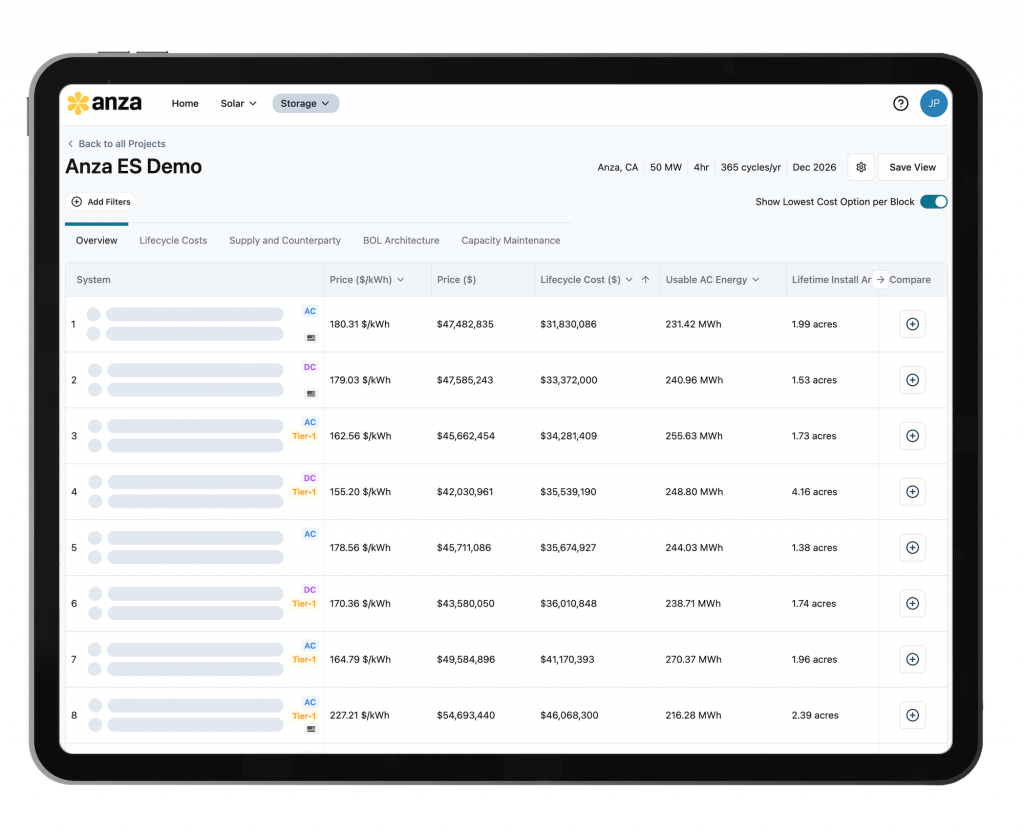
Task: Expand the Solar navigation dropdown
Action: coord(239,103)
